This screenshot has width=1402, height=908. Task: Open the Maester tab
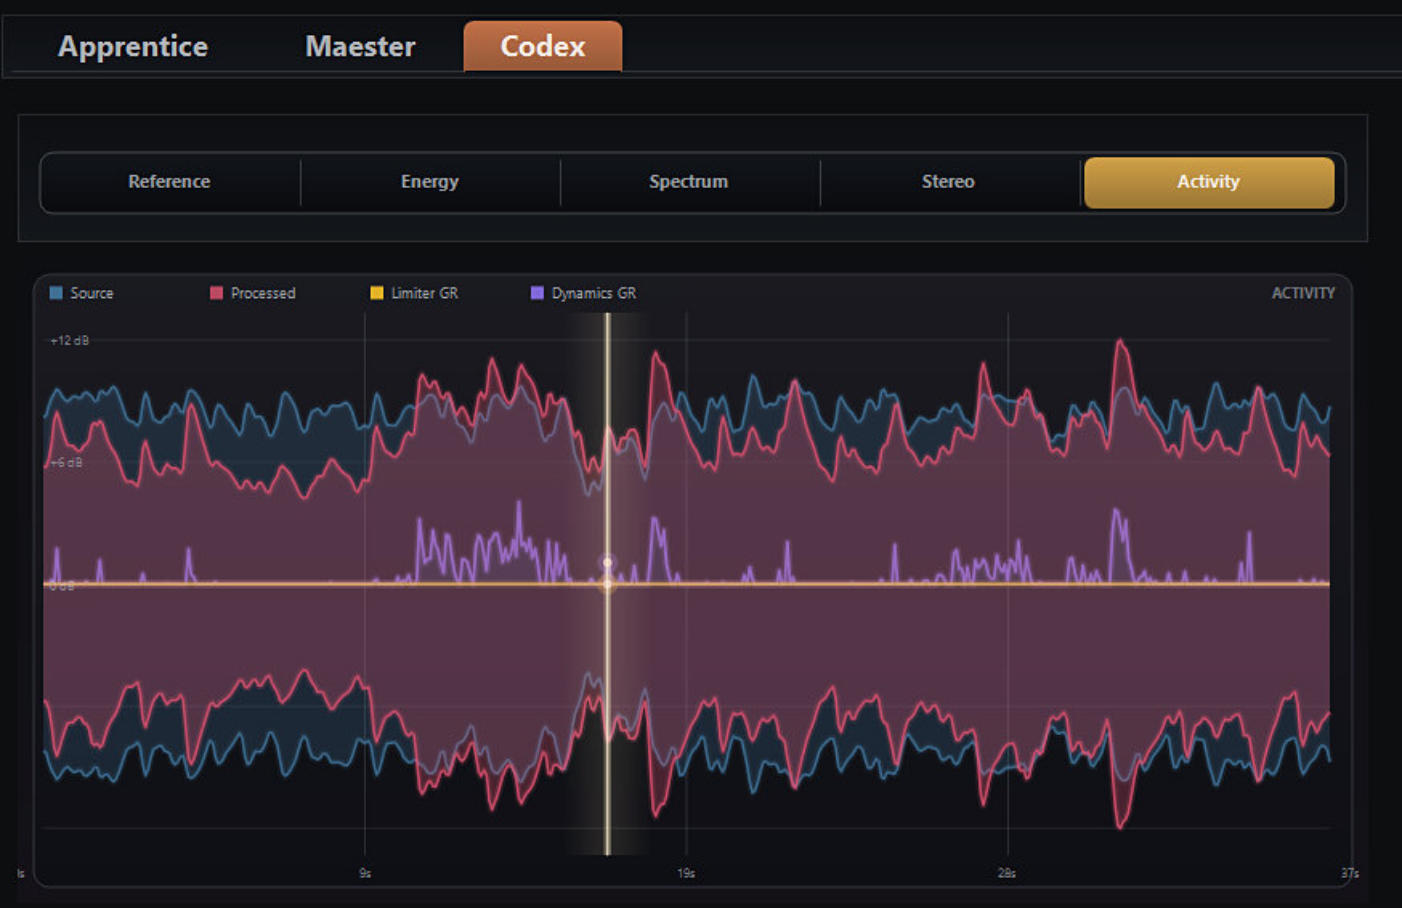coord(360,47)
